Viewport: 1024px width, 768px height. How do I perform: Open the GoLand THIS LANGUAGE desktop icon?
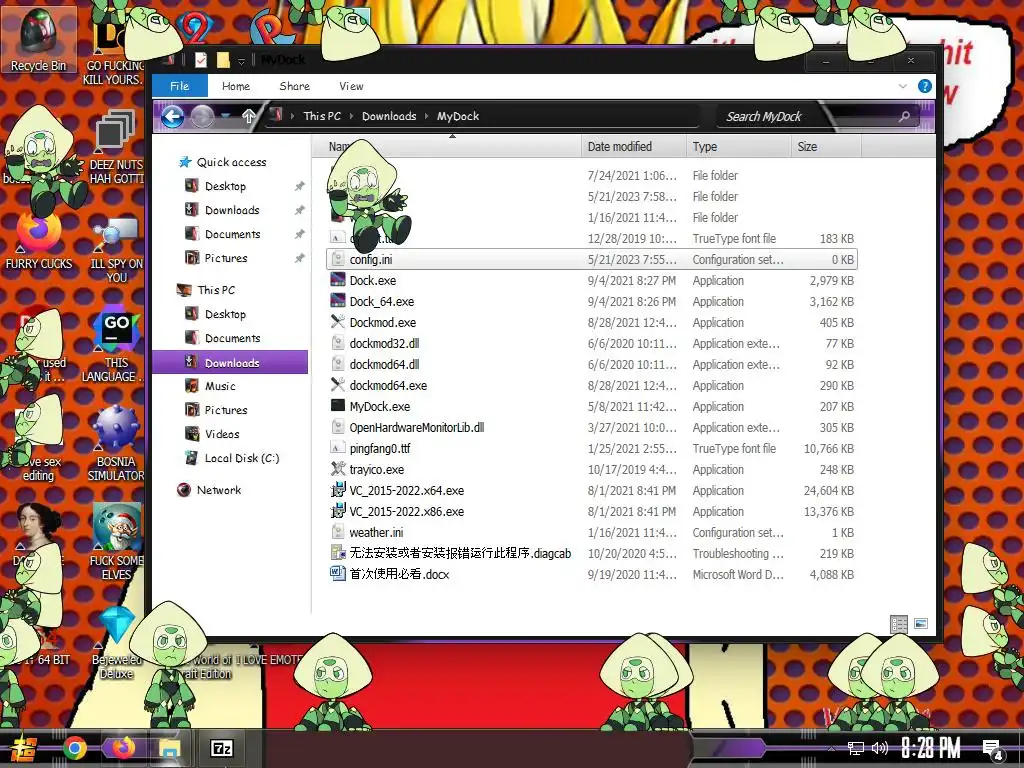pos(116,346)
